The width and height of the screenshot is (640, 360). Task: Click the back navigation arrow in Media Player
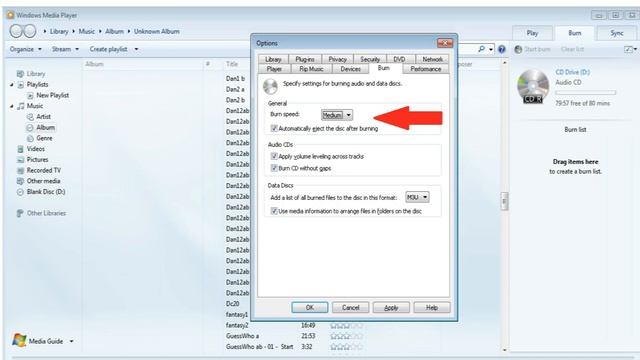coord(16,31)
